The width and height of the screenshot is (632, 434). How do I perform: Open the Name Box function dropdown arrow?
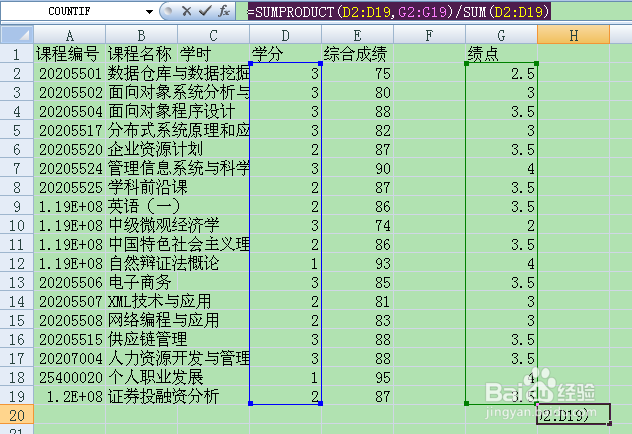click(149, 12)
